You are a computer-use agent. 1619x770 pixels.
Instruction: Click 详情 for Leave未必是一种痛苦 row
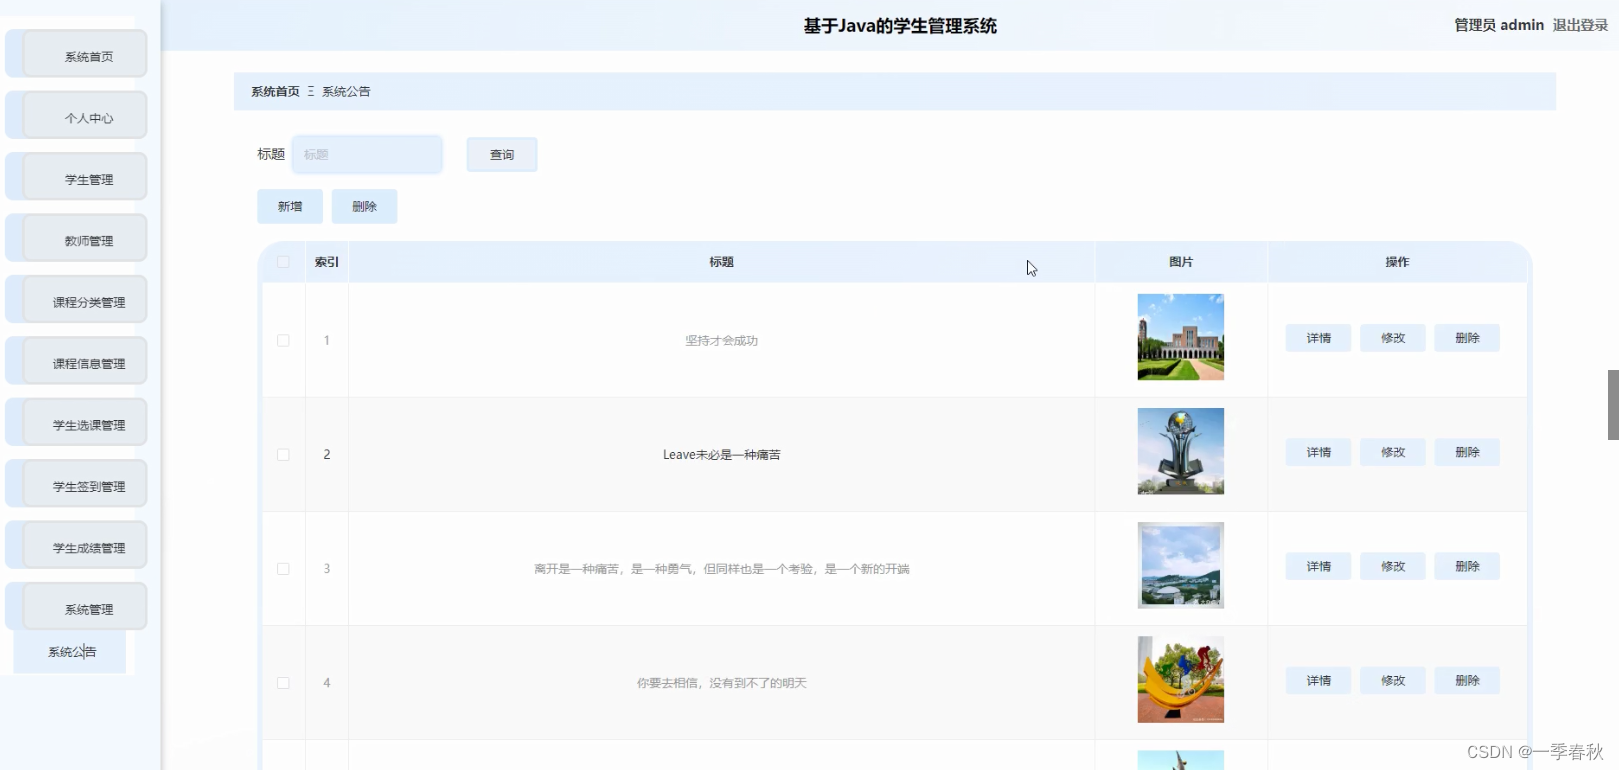tap(1318, 452)
